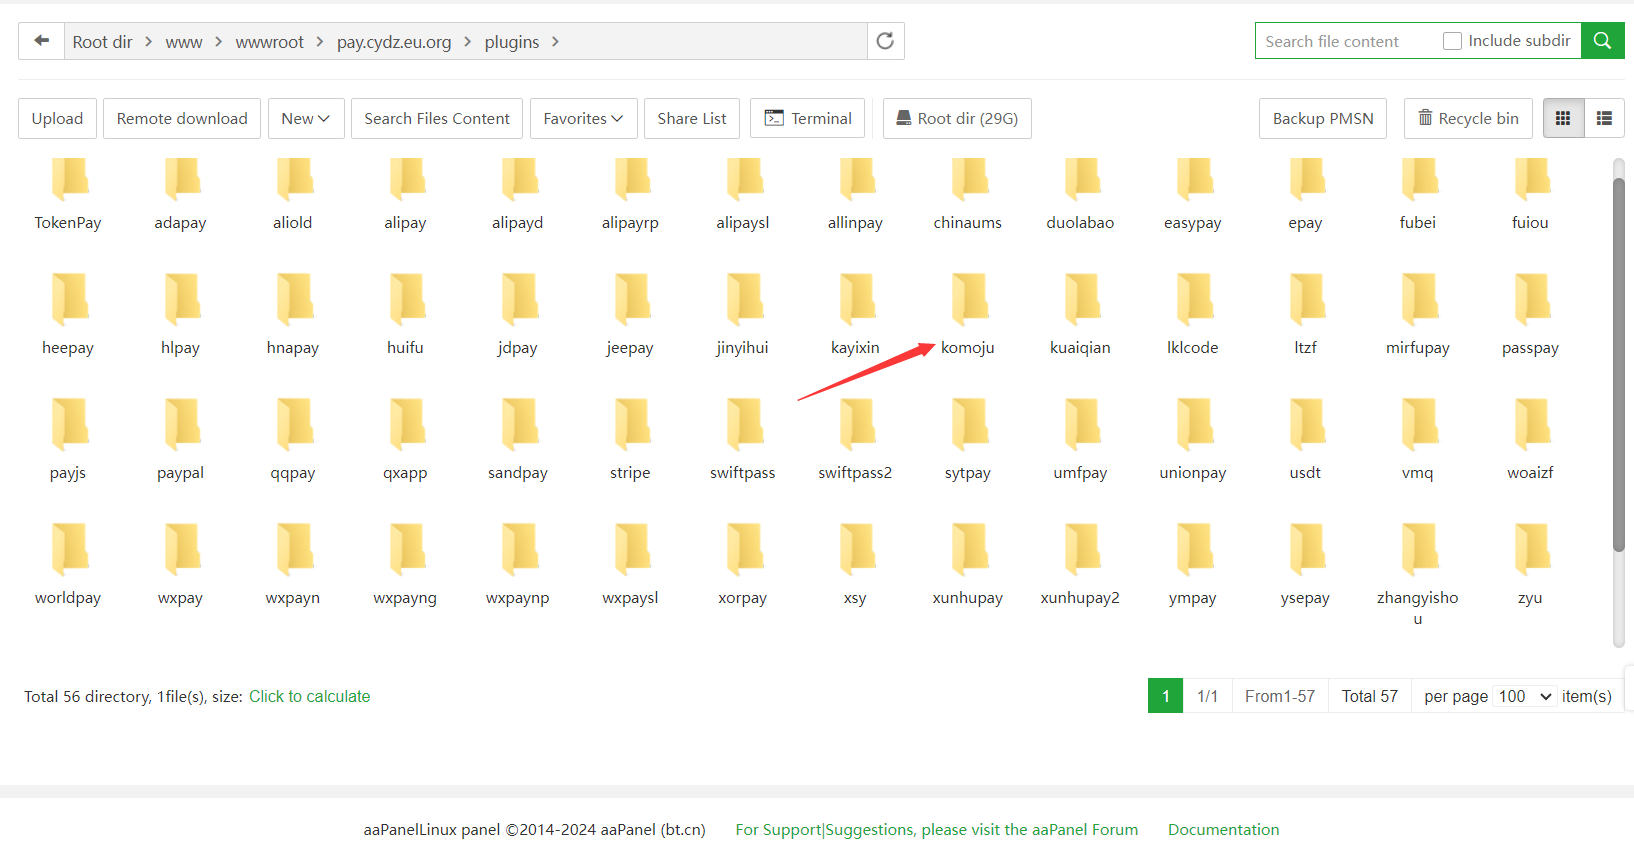Open the komoju folder icon
The image size is (1634, 852).
coord(968,299)
